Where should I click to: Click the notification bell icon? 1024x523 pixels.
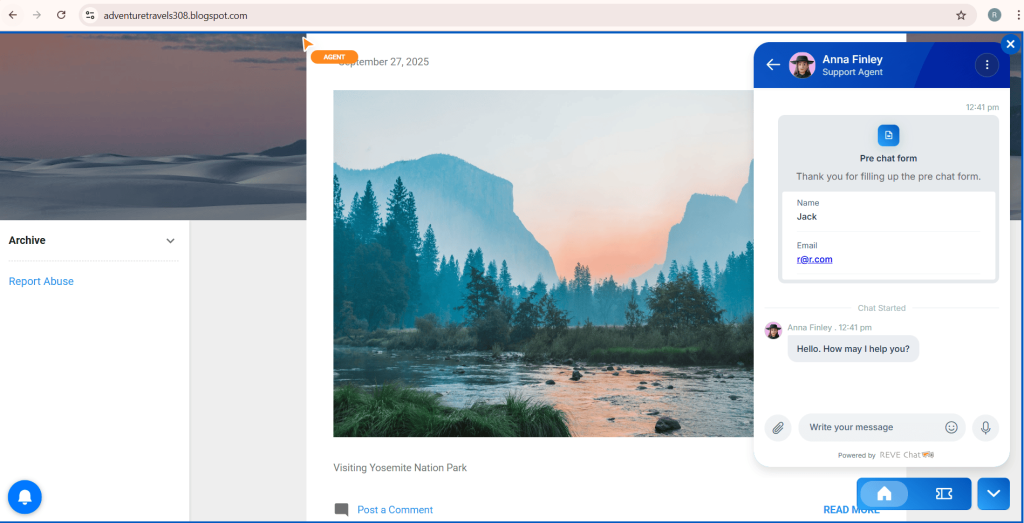(24, 497)
